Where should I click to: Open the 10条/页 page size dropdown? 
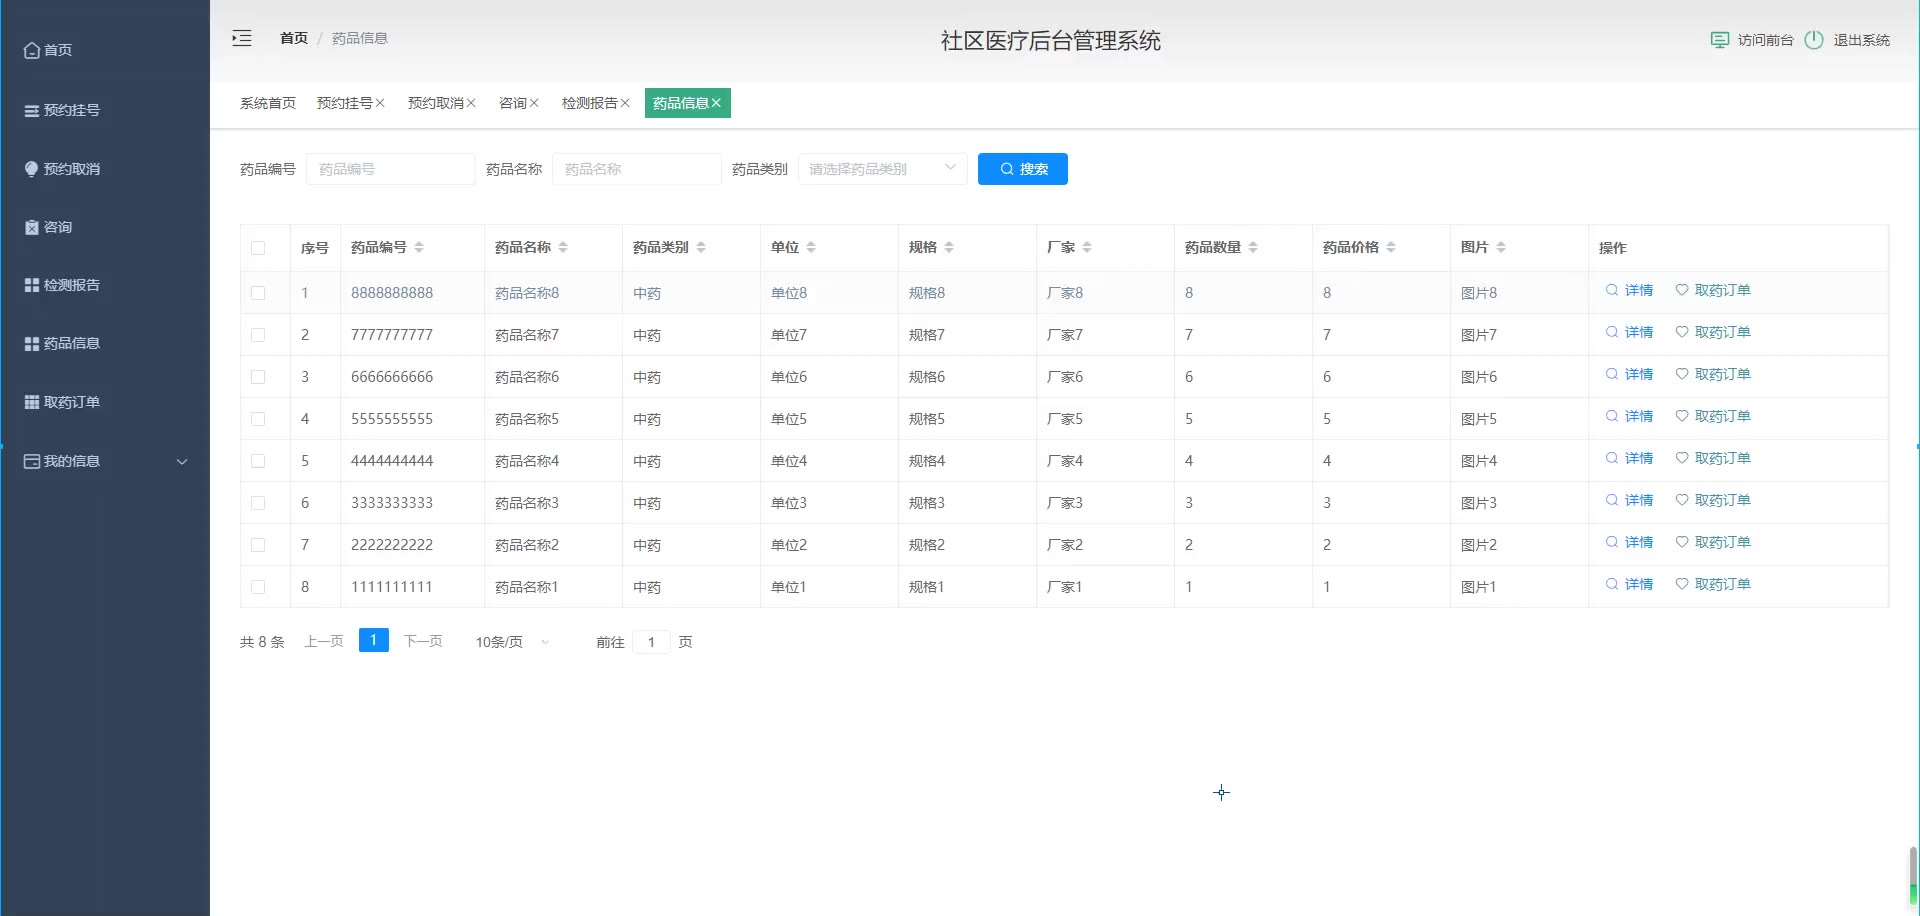tap(512, 642)
